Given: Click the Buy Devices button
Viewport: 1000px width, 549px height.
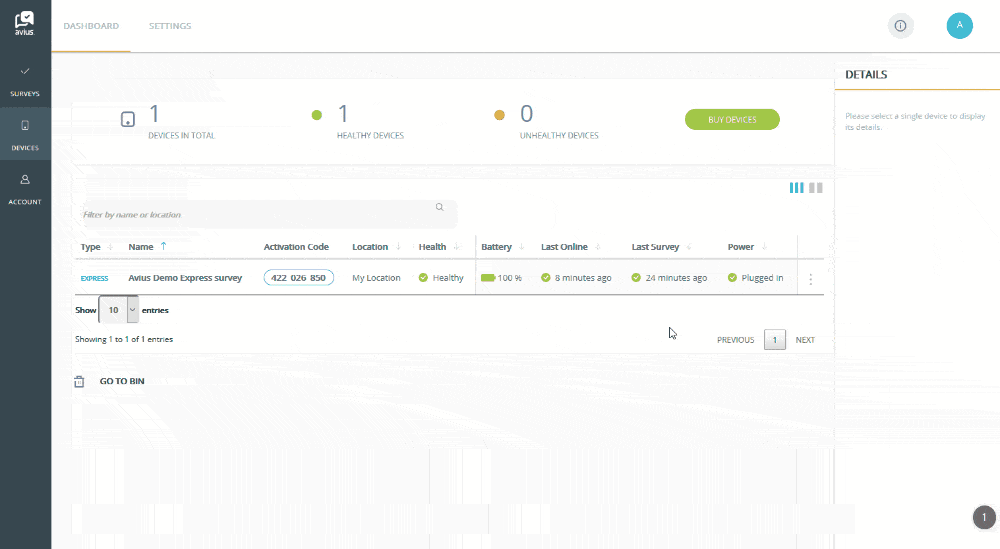Looking at the screenshot, I should [732, 120].
